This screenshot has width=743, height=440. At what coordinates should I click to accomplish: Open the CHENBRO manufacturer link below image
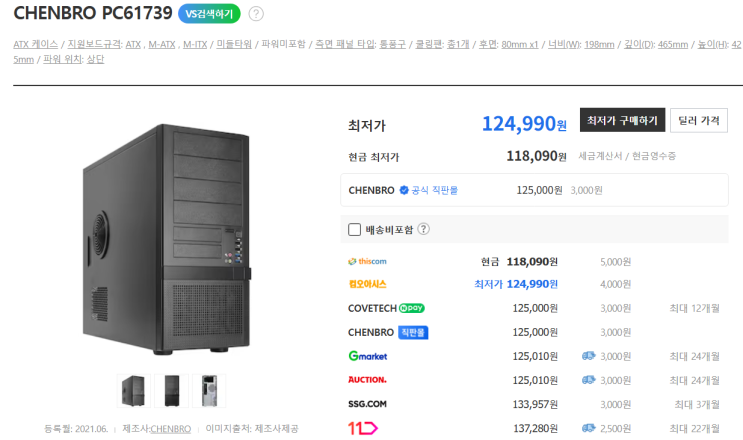171,429
